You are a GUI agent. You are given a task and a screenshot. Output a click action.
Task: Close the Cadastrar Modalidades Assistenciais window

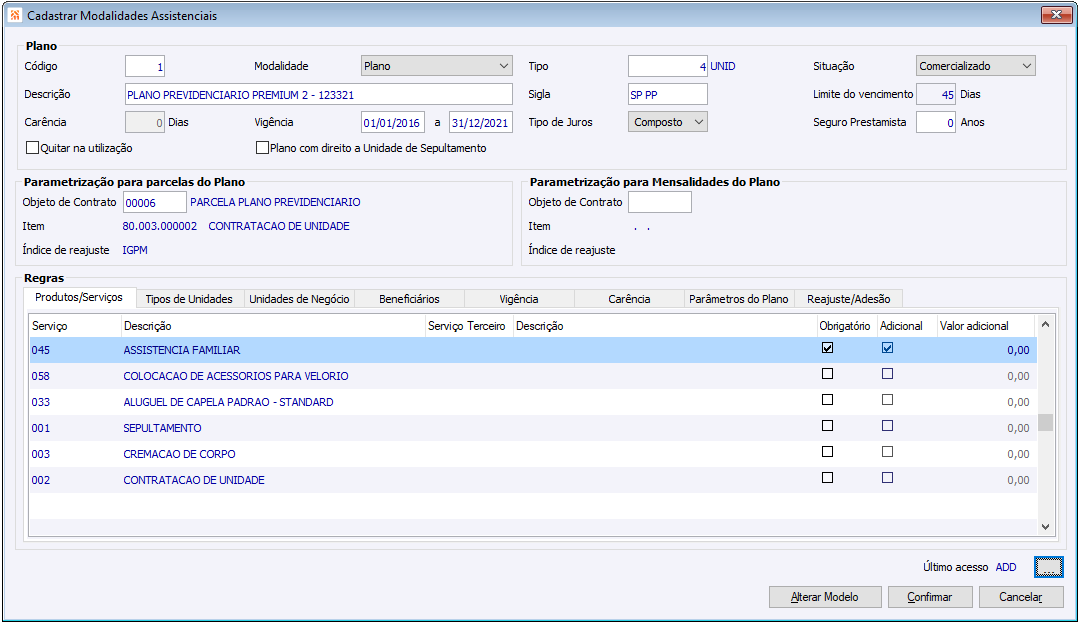[x=1055, y=14]
